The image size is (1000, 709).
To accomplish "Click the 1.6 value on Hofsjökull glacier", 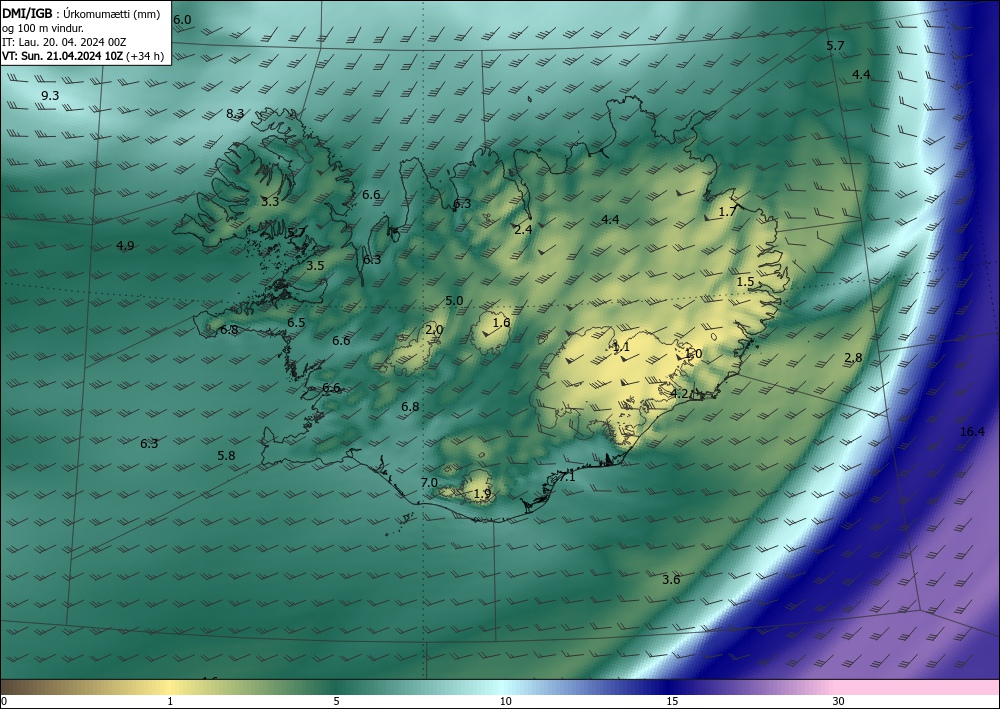I will pos(502,323).
